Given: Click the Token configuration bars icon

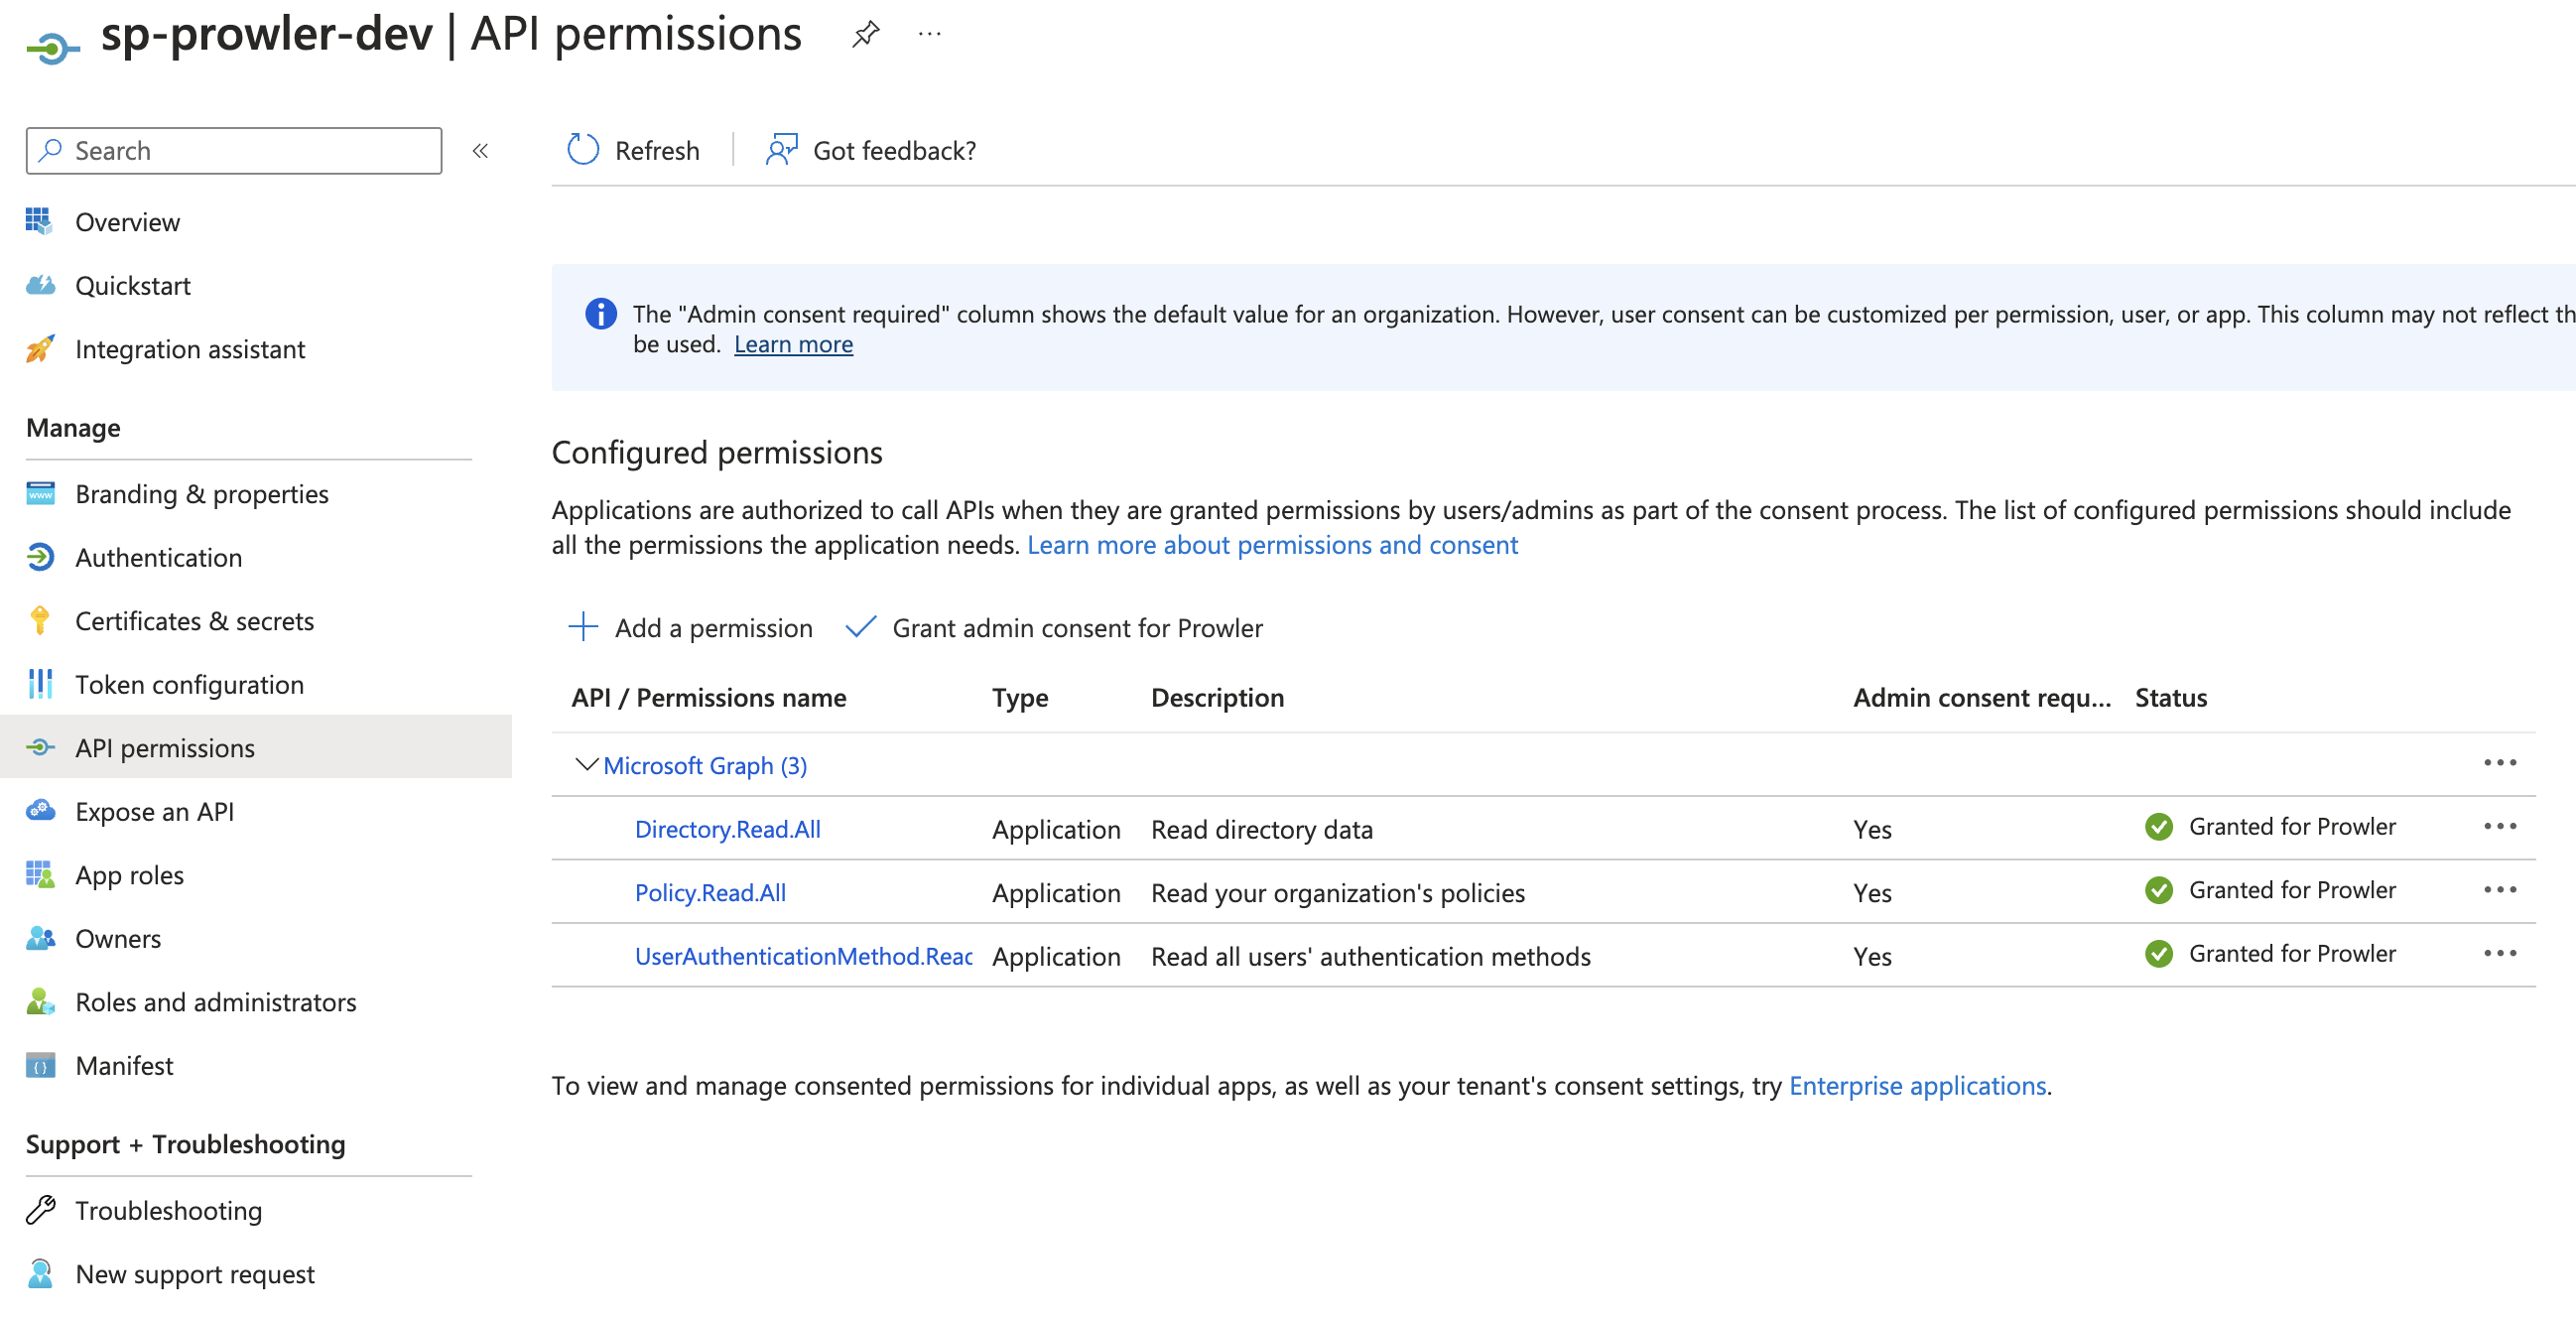Looking at the screenshot, I should click(x=40, y=684).
